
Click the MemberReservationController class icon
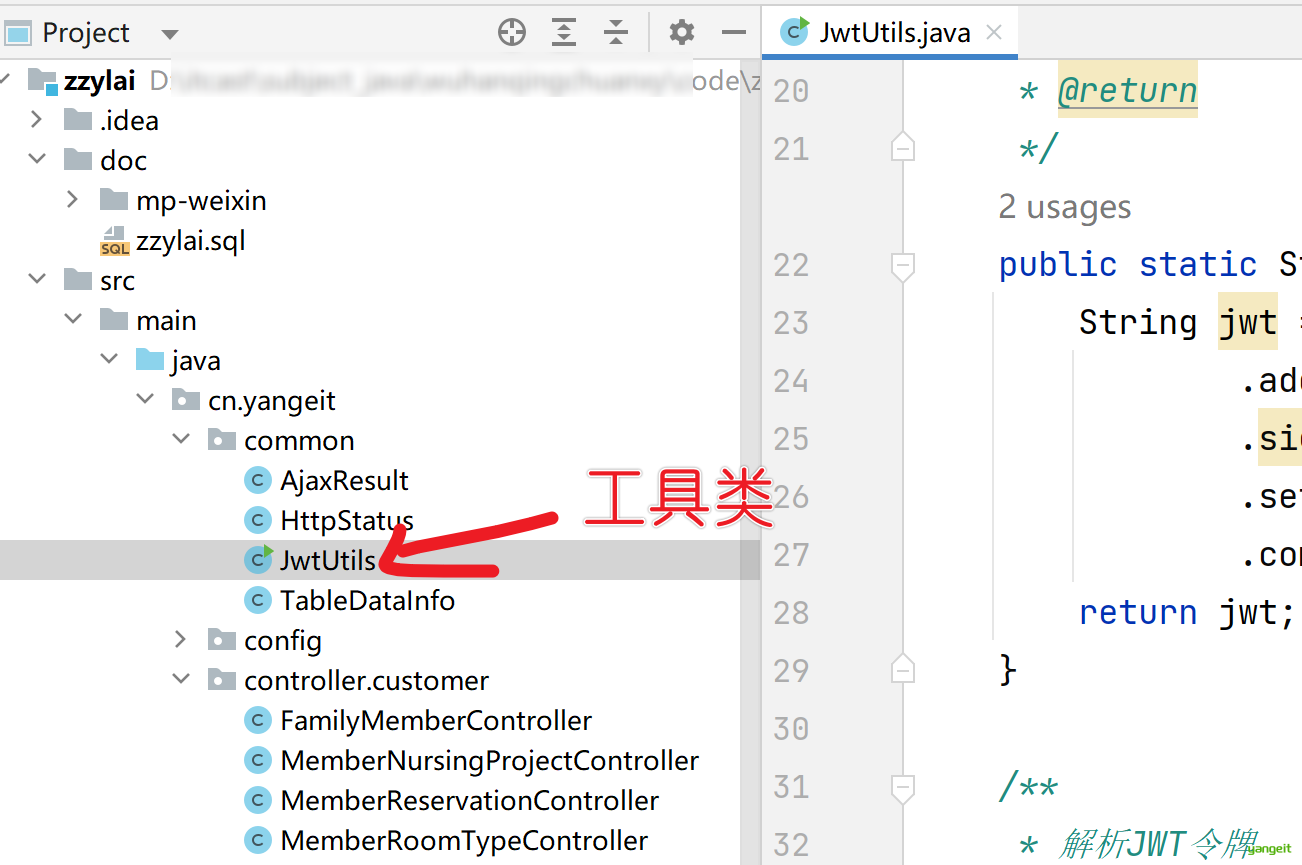258,801
